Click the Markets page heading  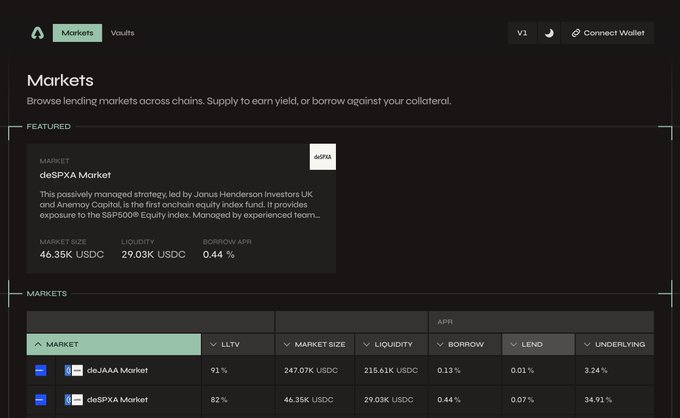(x=60, y=80)
